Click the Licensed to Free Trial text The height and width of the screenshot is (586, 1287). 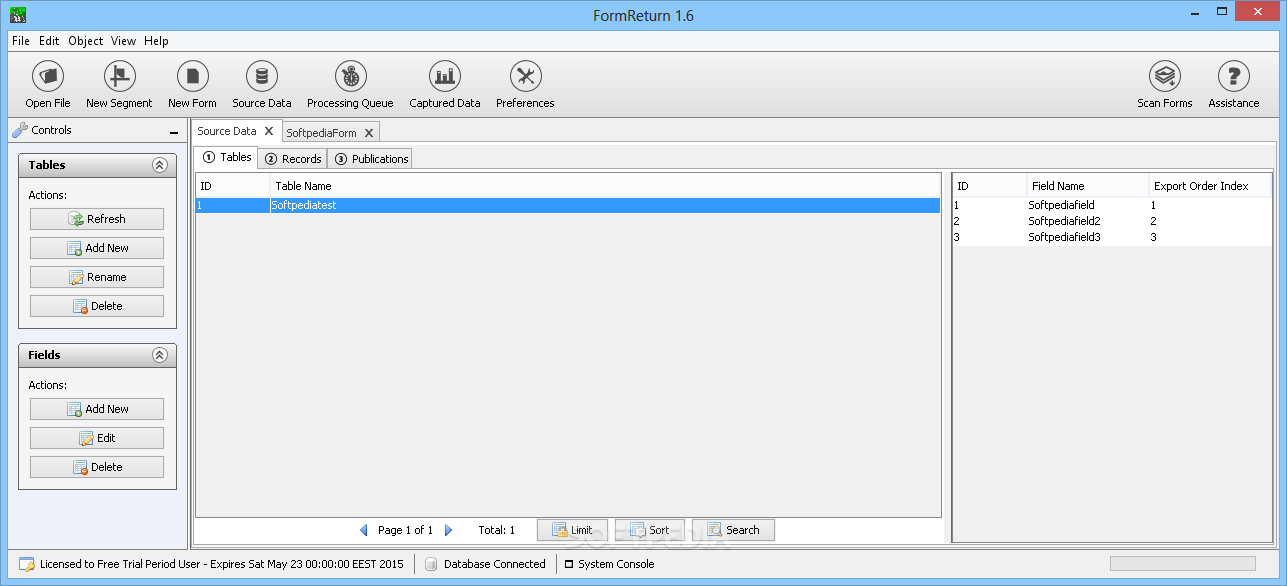(x=222, y=564)
